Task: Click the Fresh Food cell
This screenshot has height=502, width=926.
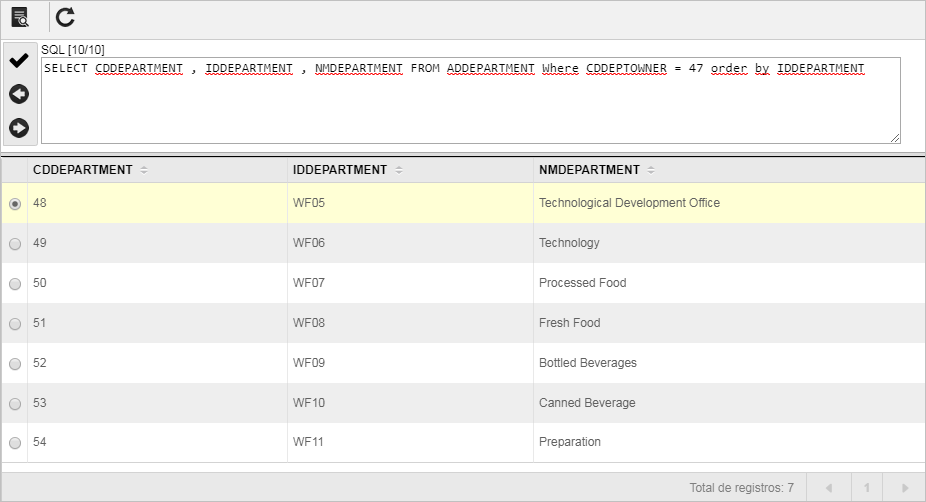Action: pyautogui.click(x=729, y=323)
